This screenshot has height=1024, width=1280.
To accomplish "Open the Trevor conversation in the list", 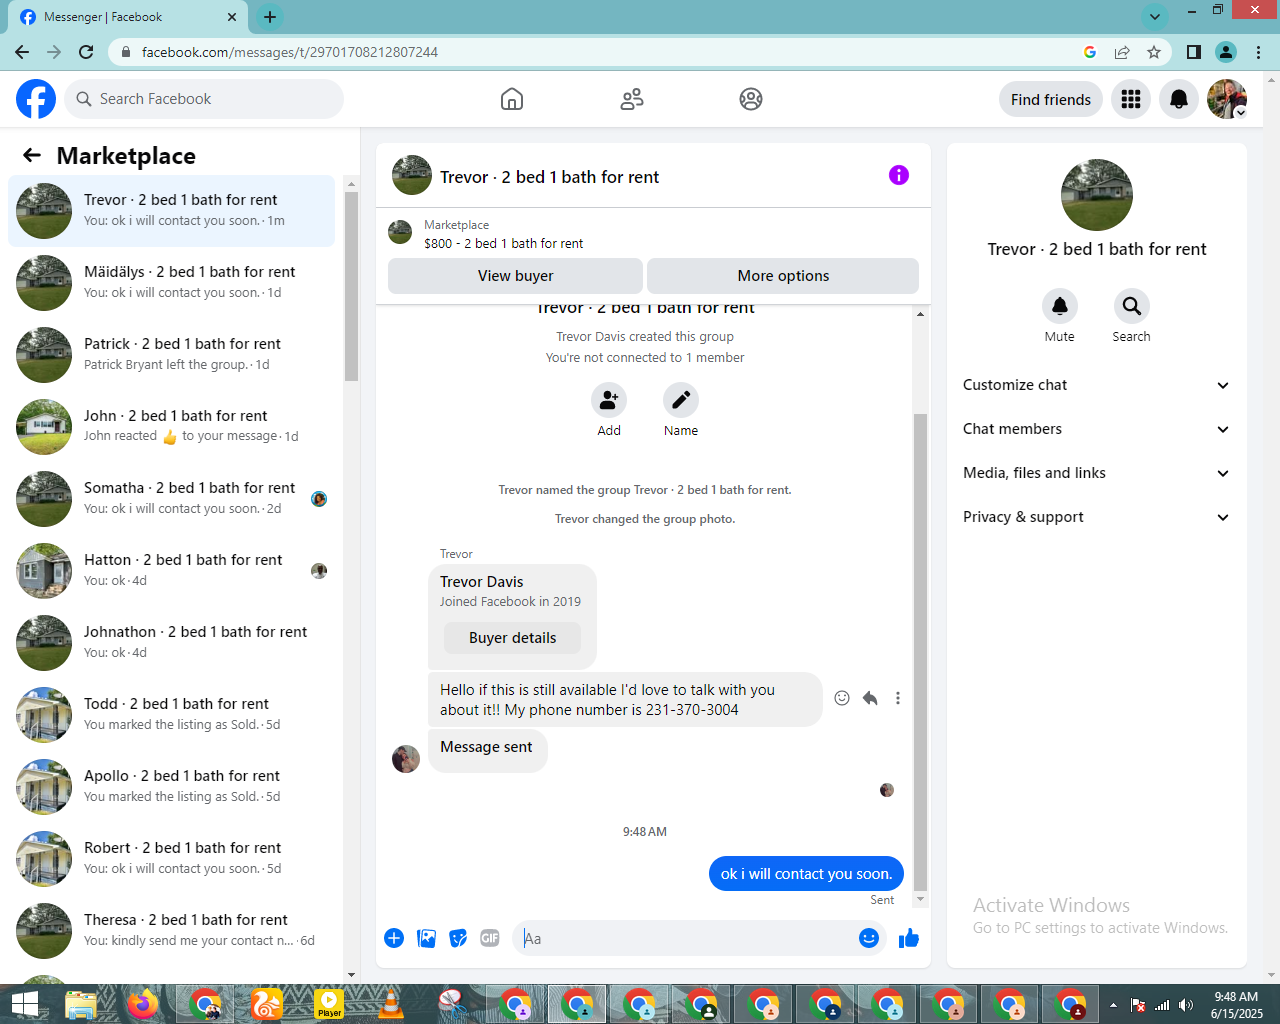I will [x=171, y=211].
